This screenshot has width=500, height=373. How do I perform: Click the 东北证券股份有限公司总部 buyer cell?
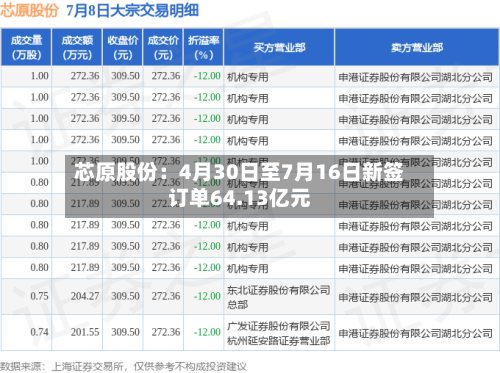click(279, 297)
